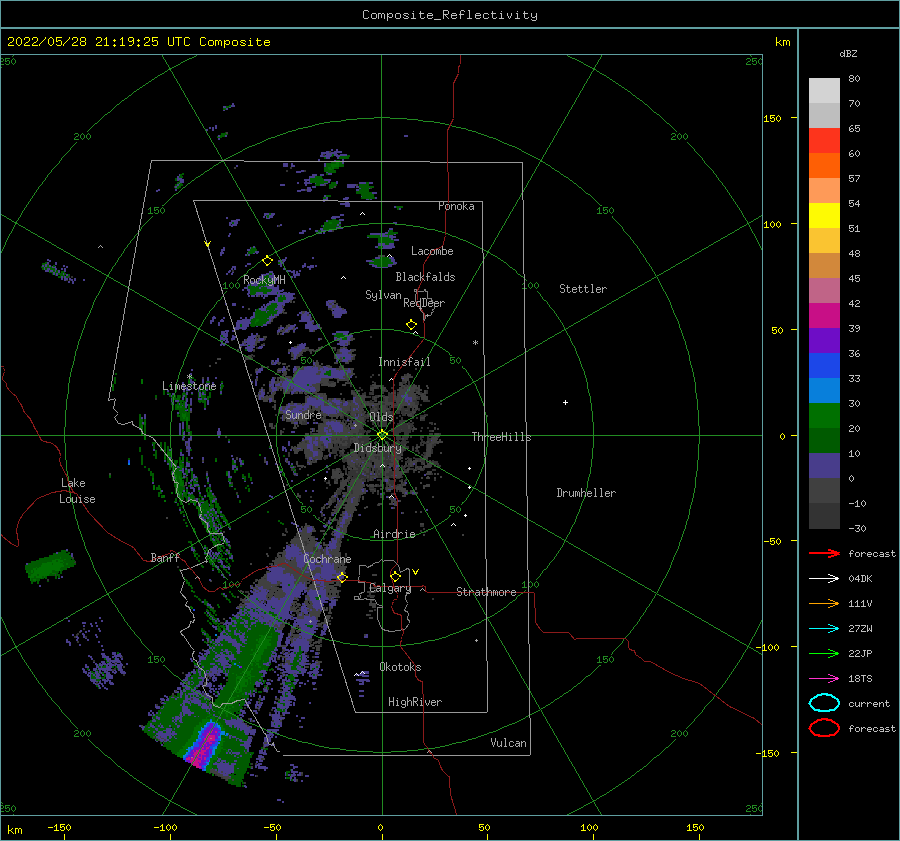The width and height of the screenshot is (900, 841).
Task: Click the RedDeer city label
Action: [x=424, y=303]
